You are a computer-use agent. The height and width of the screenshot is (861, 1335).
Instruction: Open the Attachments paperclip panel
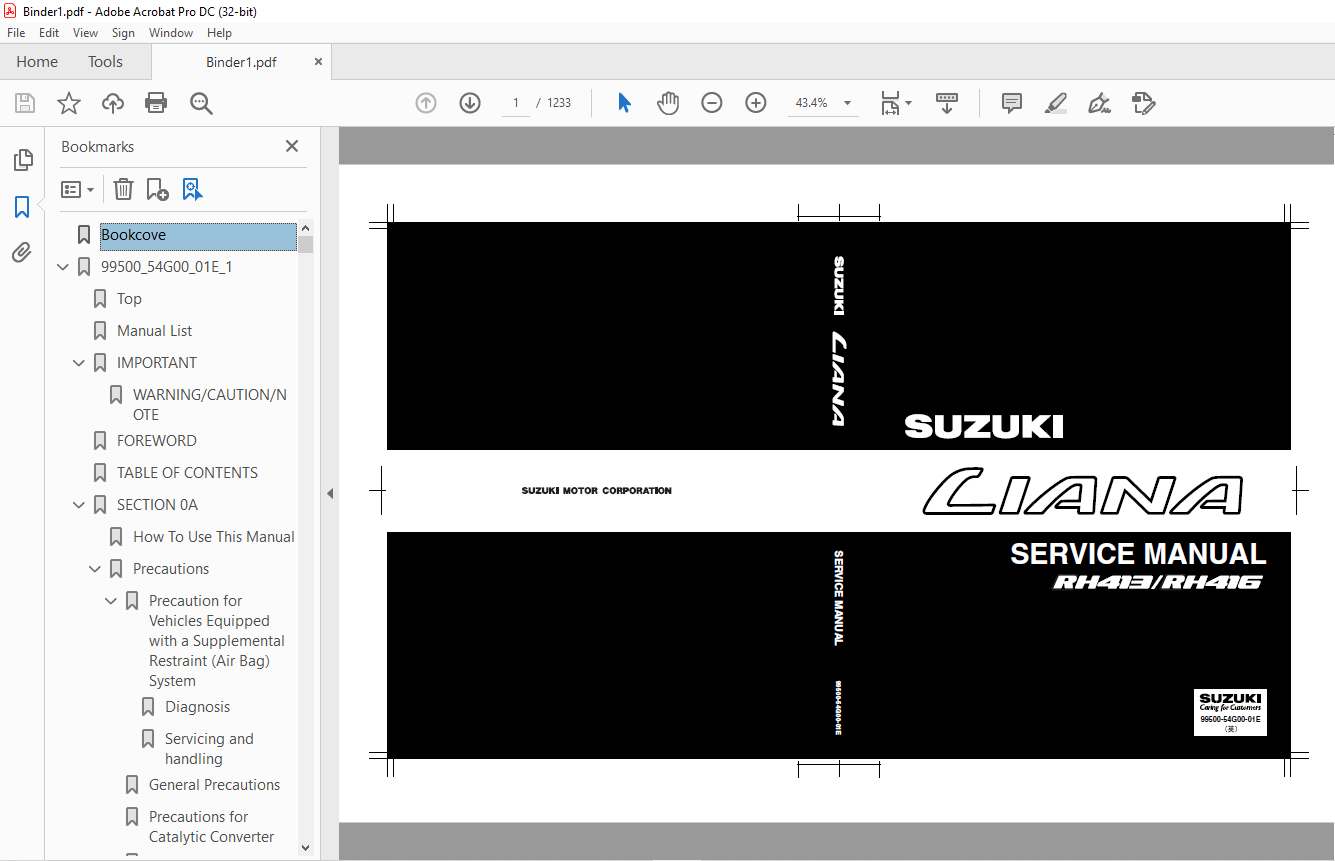(22, 252)
